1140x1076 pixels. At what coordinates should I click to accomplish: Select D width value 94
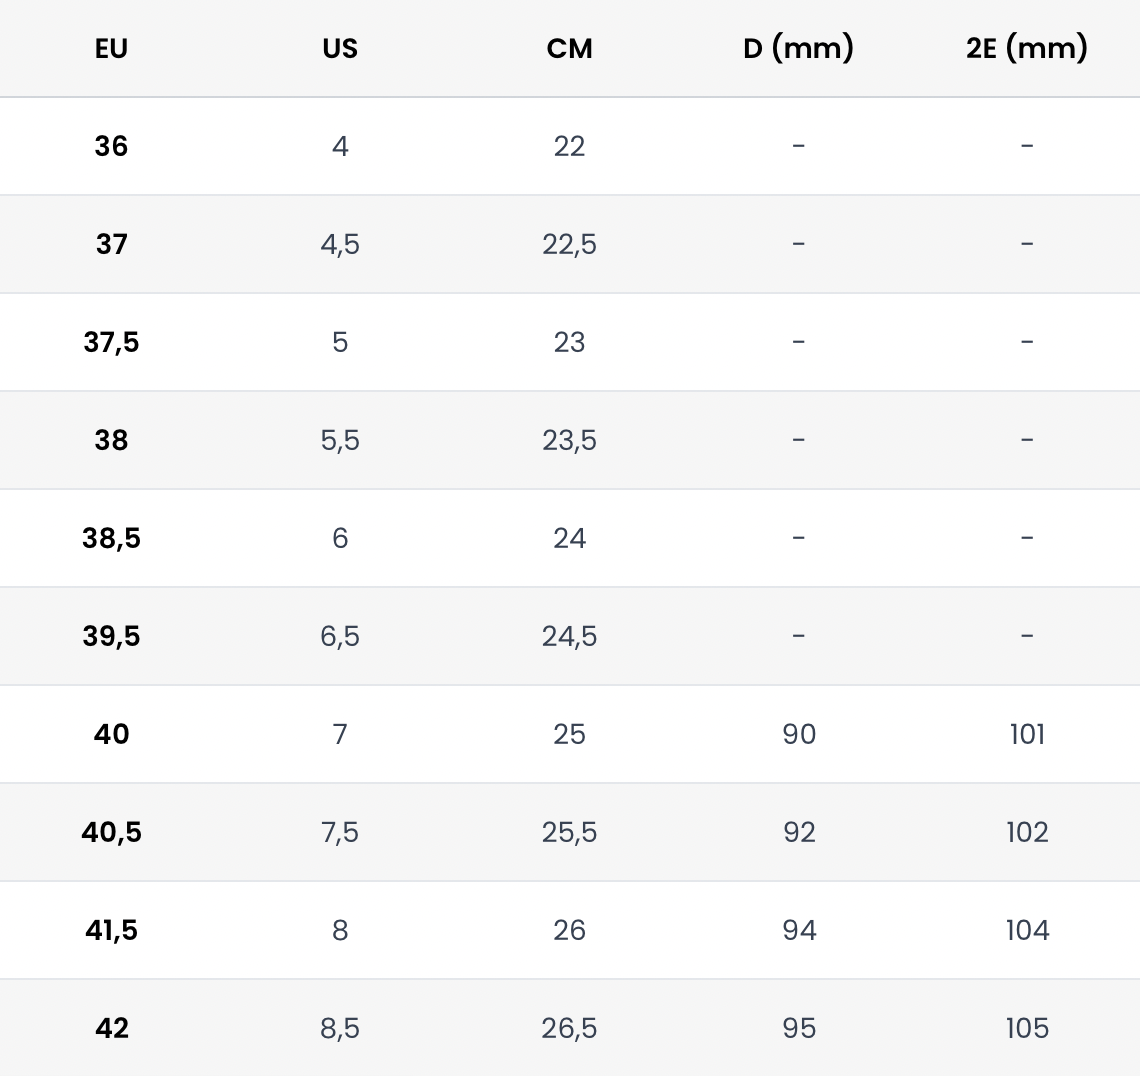point(799,930)
